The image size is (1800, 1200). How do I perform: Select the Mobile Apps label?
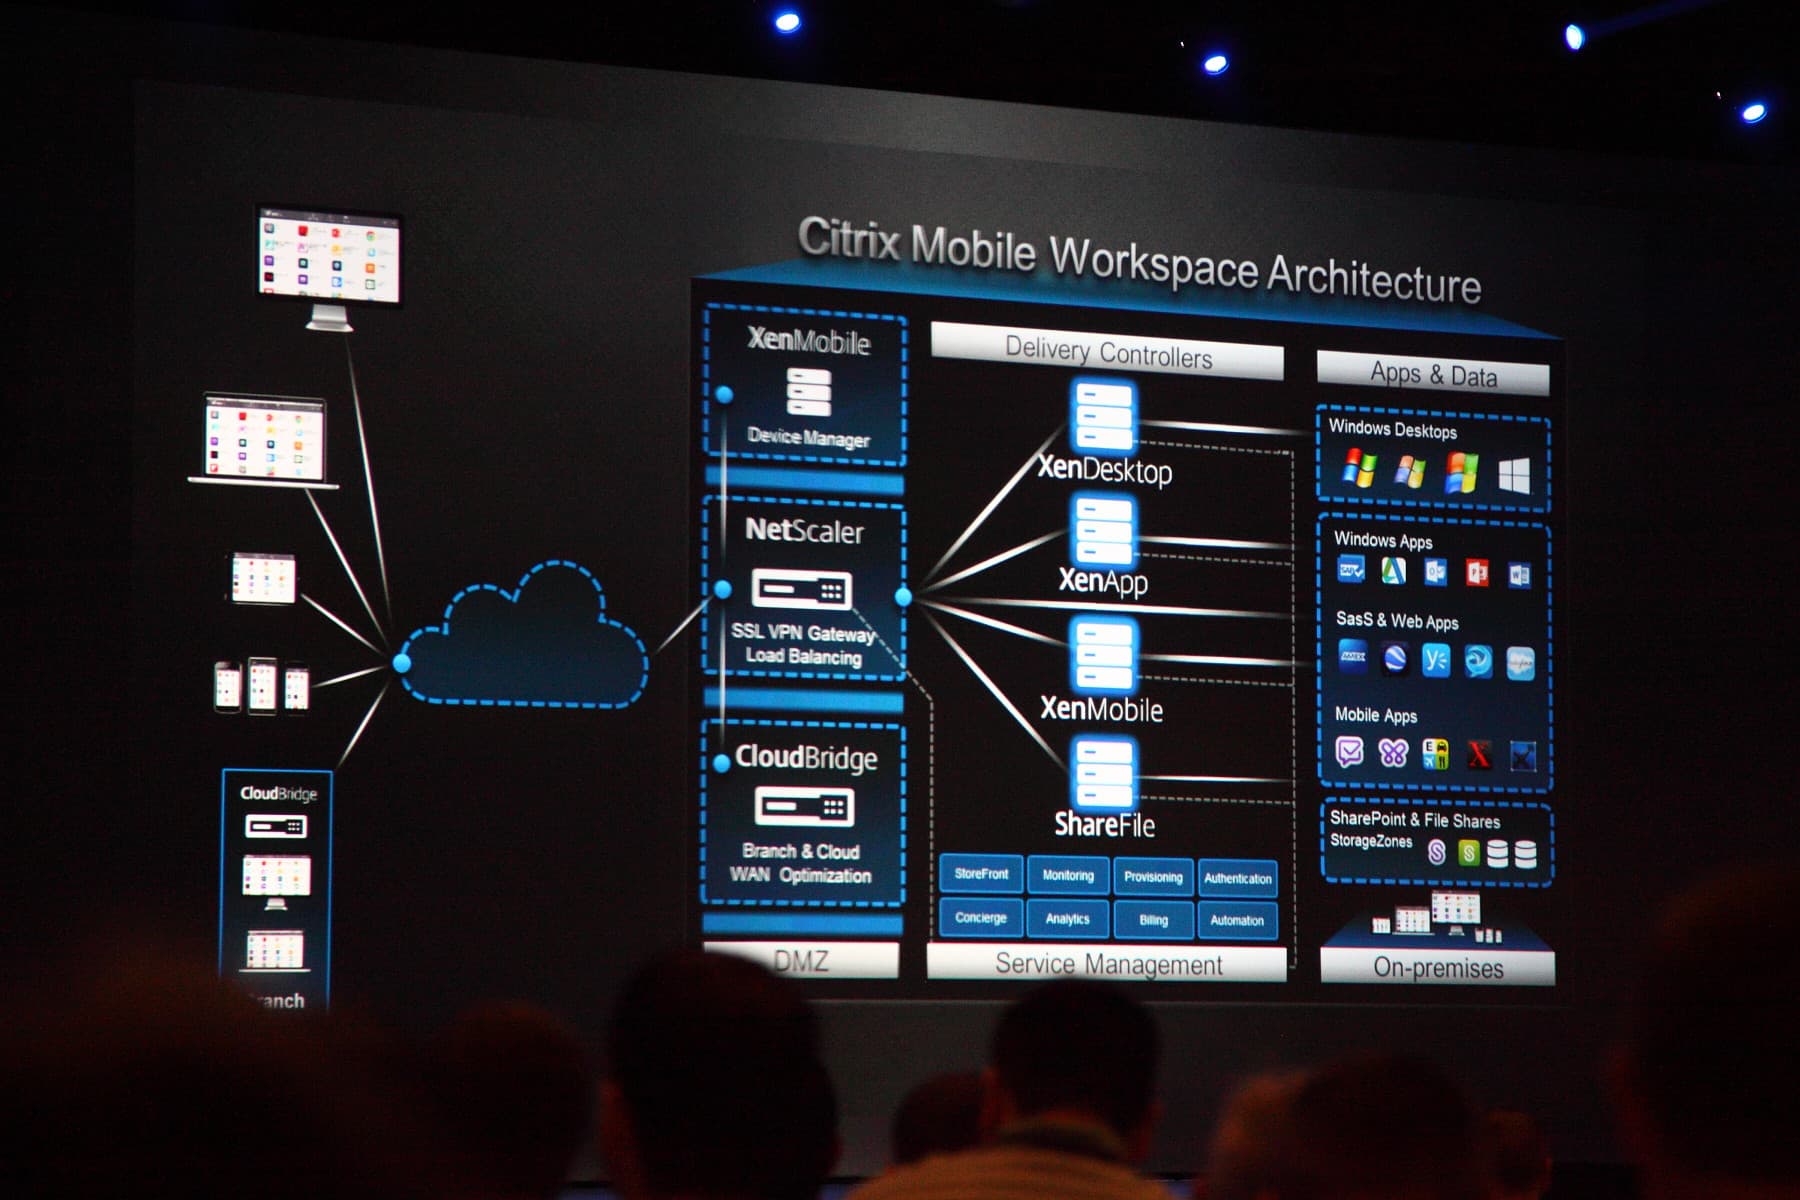pyautogui.click(x=1376, y=715)
